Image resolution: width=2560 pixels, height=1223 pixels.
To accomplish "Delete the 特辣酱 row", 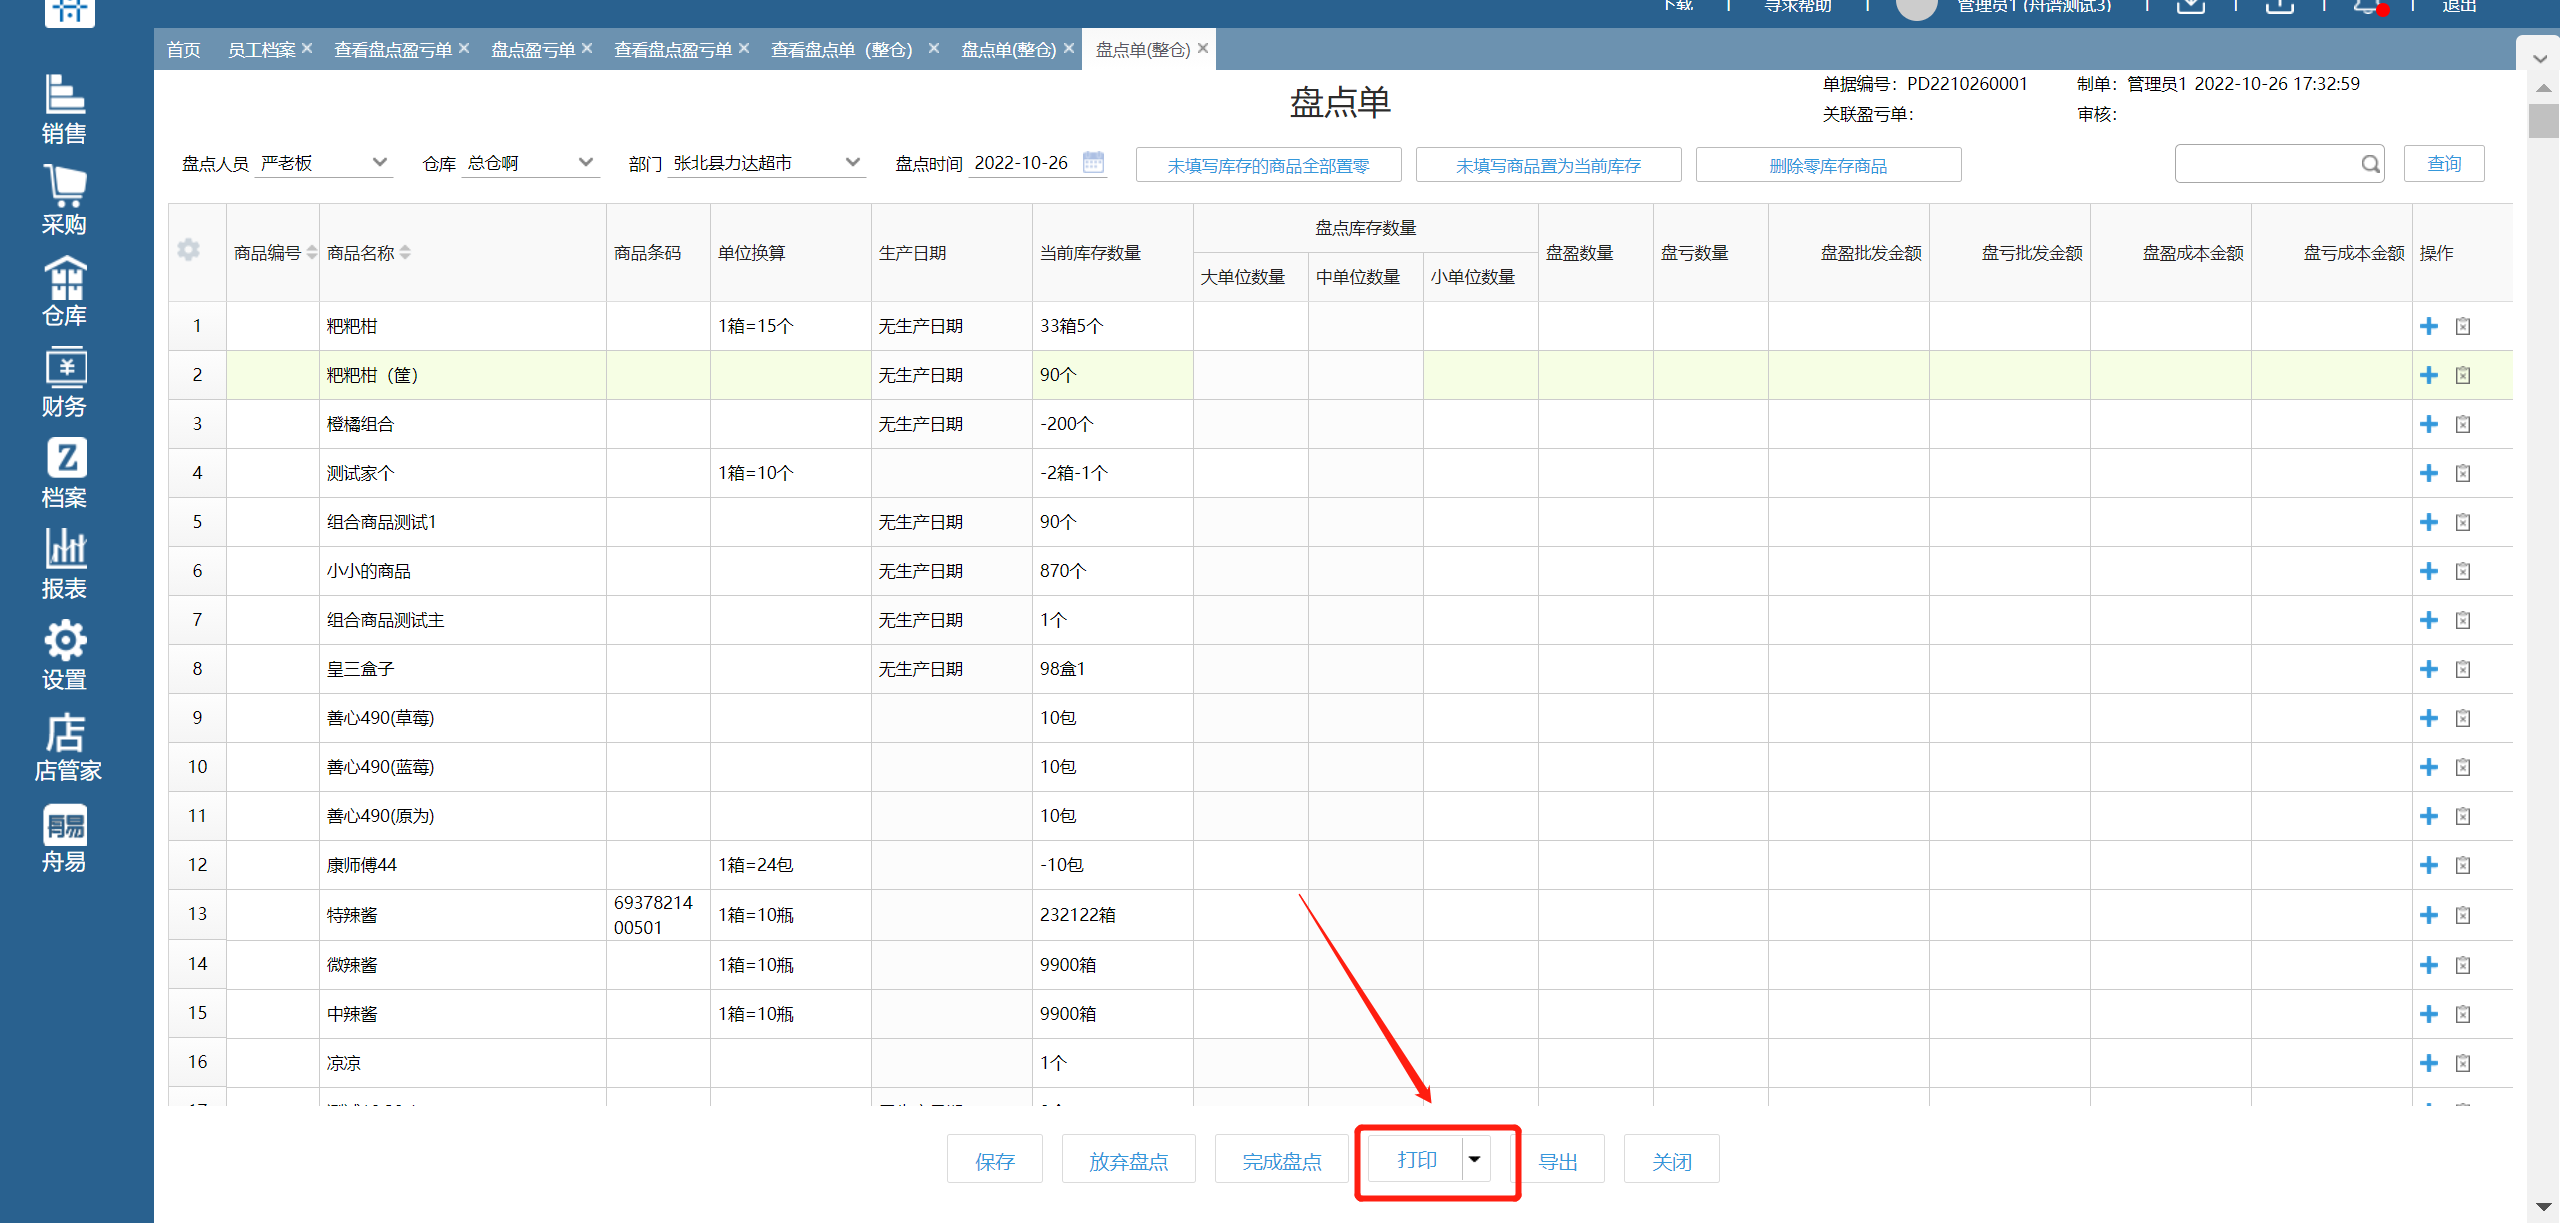I will point(2463,915).
